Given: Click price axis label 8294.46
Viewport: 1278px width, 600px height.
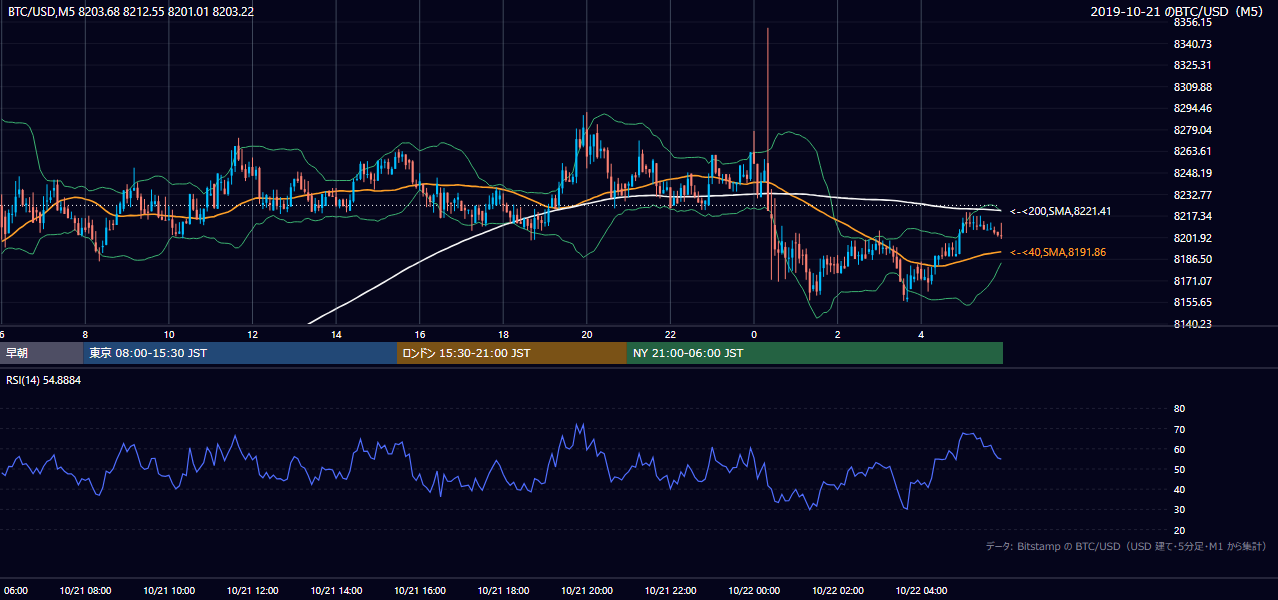Looking at the screenshot, I should pyautogui.click(x=1193, y=108).
